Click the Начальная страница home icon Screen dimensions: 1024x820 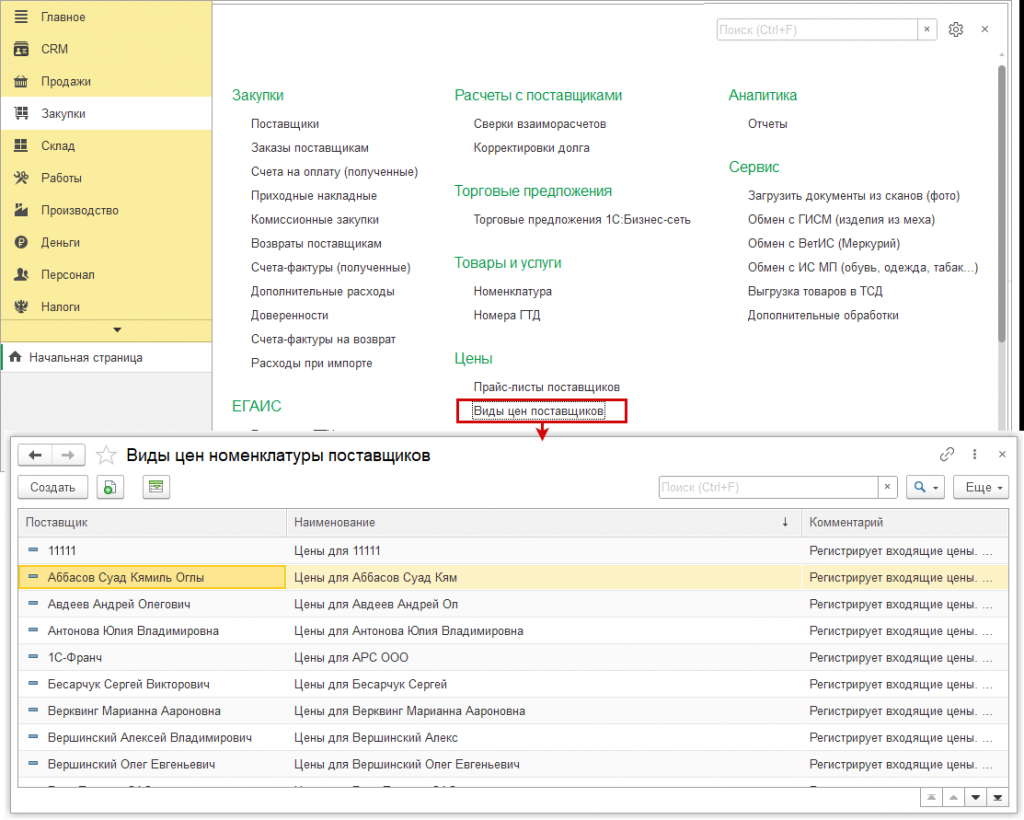pyautogui.click(x=16, y=357)
